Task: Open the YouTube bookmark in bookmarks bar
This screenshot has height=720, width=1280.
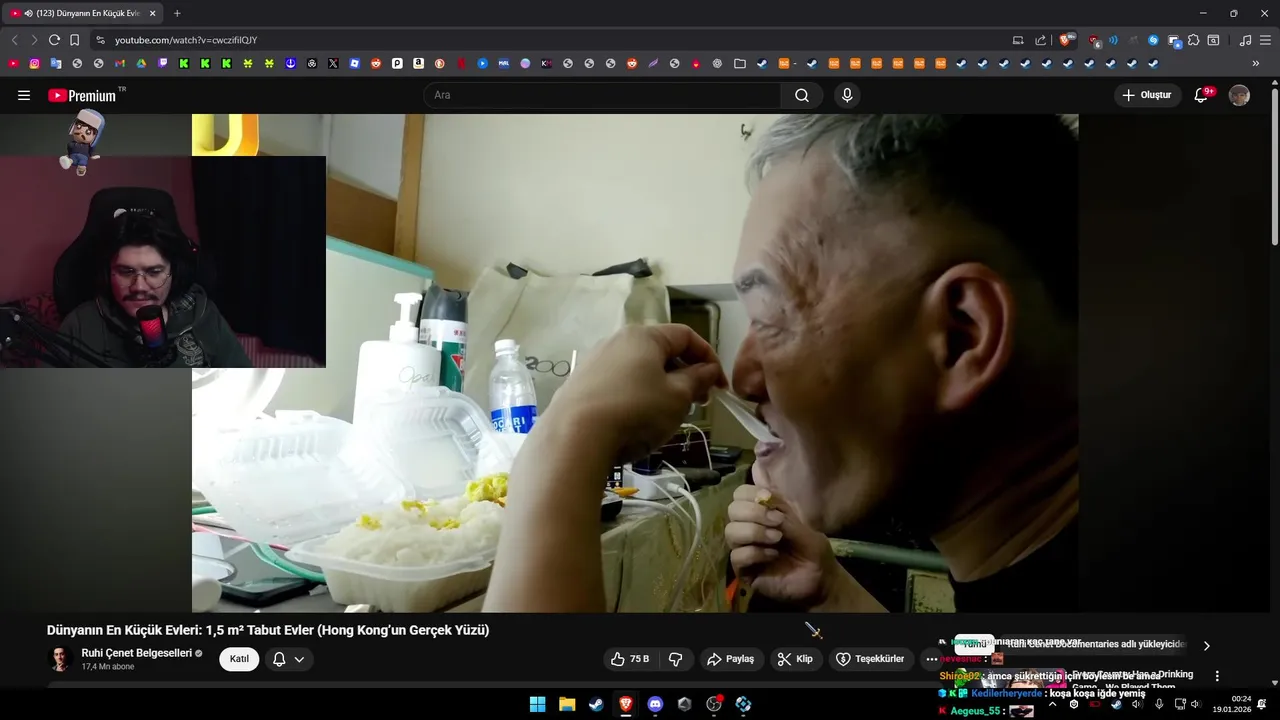Action: (13, 63)
